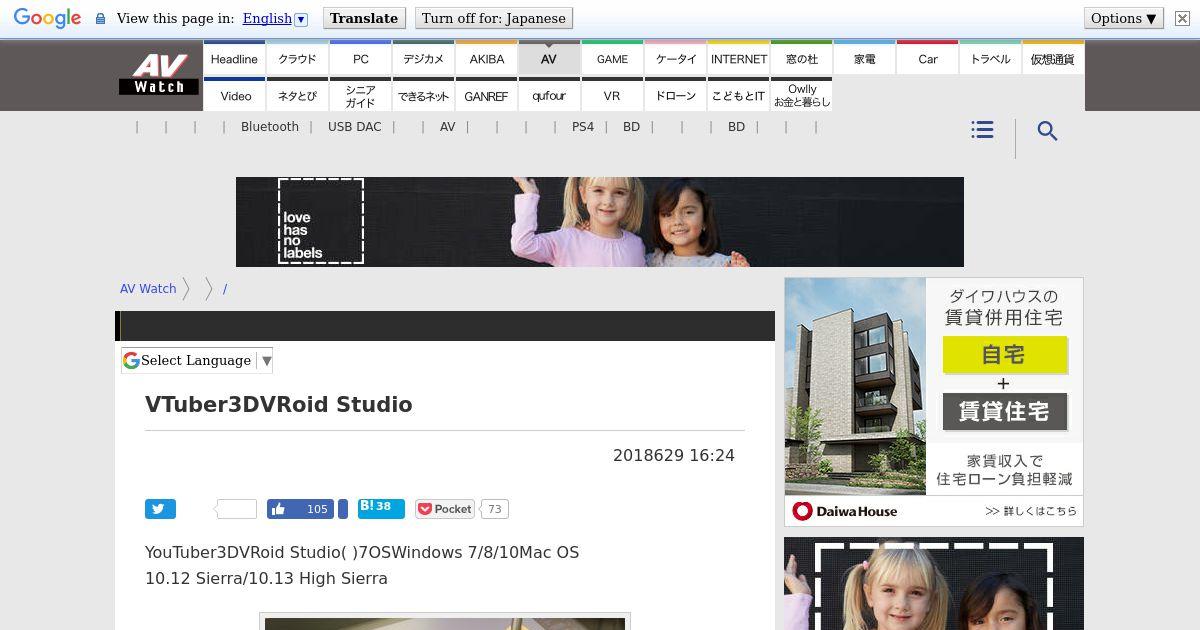Open the クラウド tab
The width and height of the screenshot is (1200, 630).
pyautogui.click(x=297, y=58)
